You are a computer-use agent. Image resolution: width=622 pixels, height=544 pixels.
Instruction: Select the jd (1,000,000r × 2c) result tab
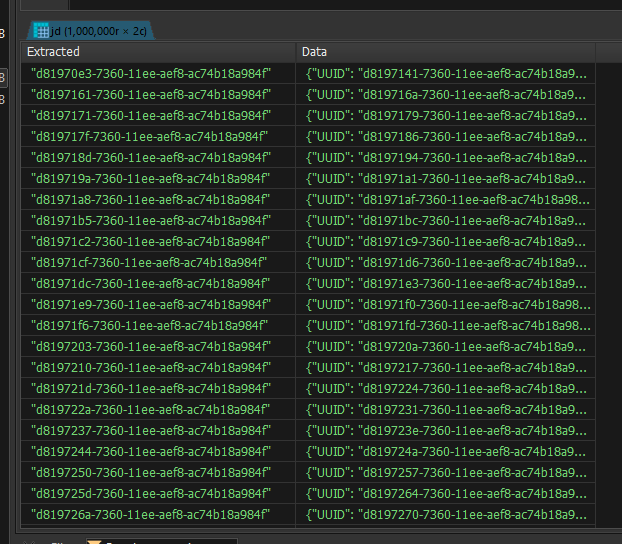click(97, 31)
